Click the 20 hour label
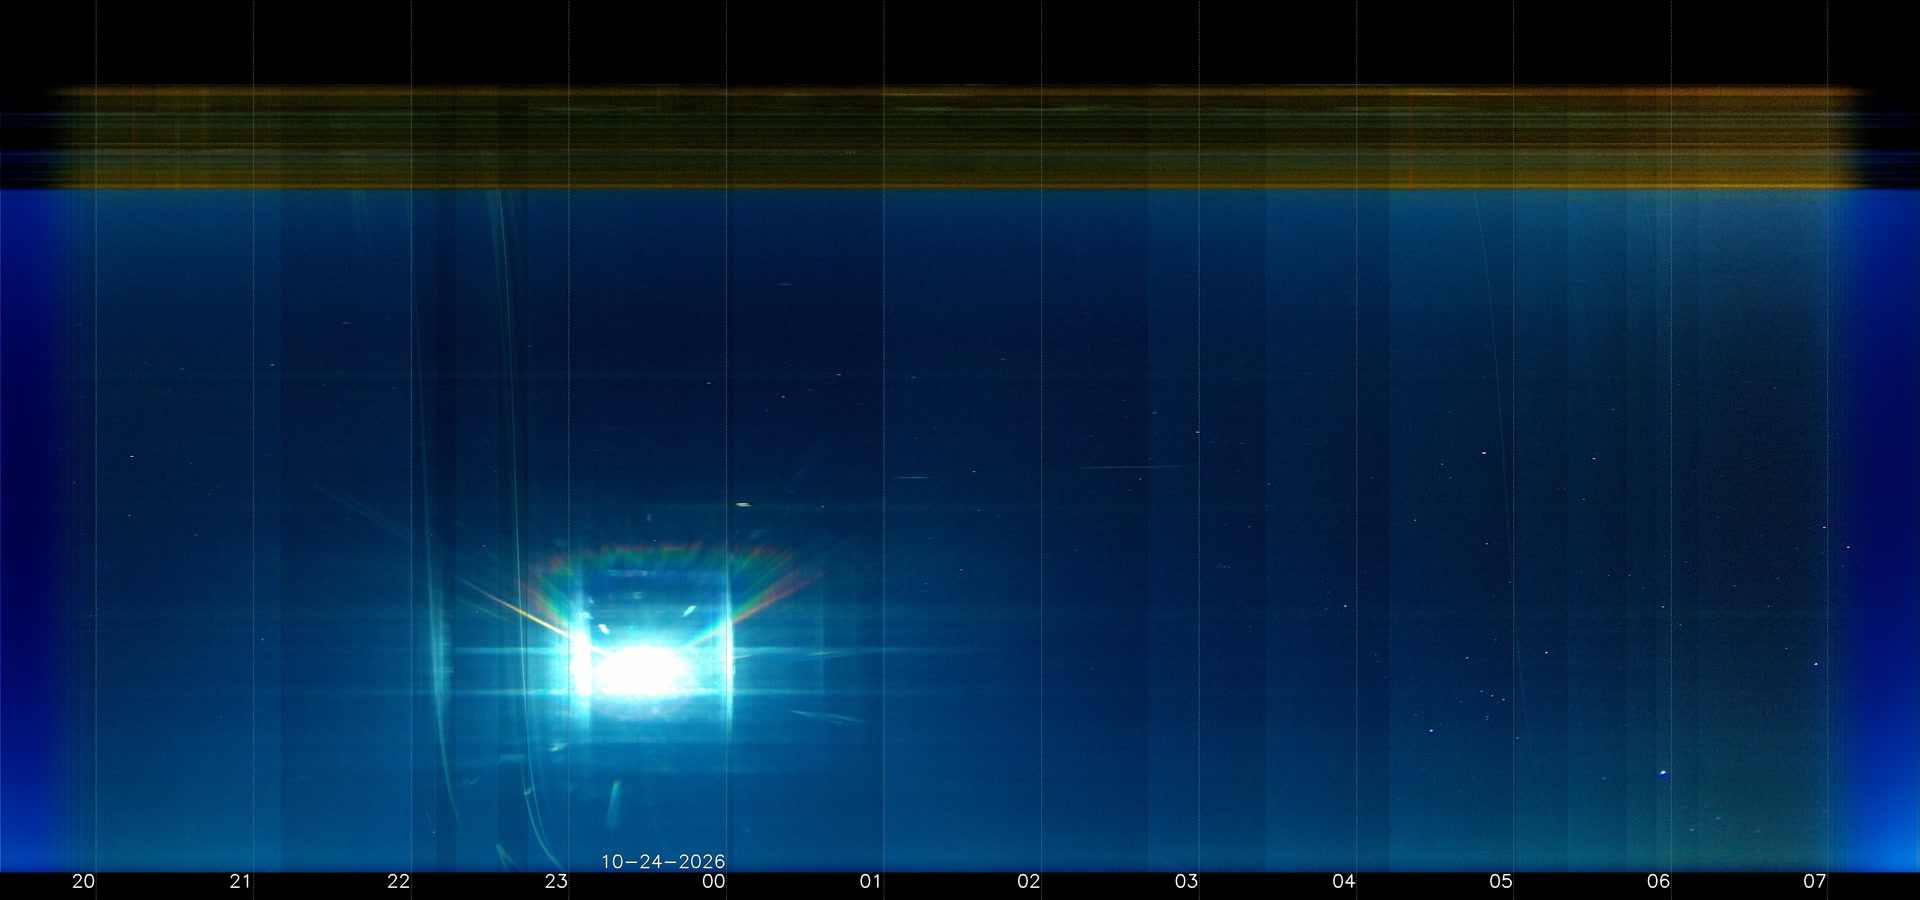This screenshot has width=1920, height=900. pyautogui.click(x=84, y=882)
